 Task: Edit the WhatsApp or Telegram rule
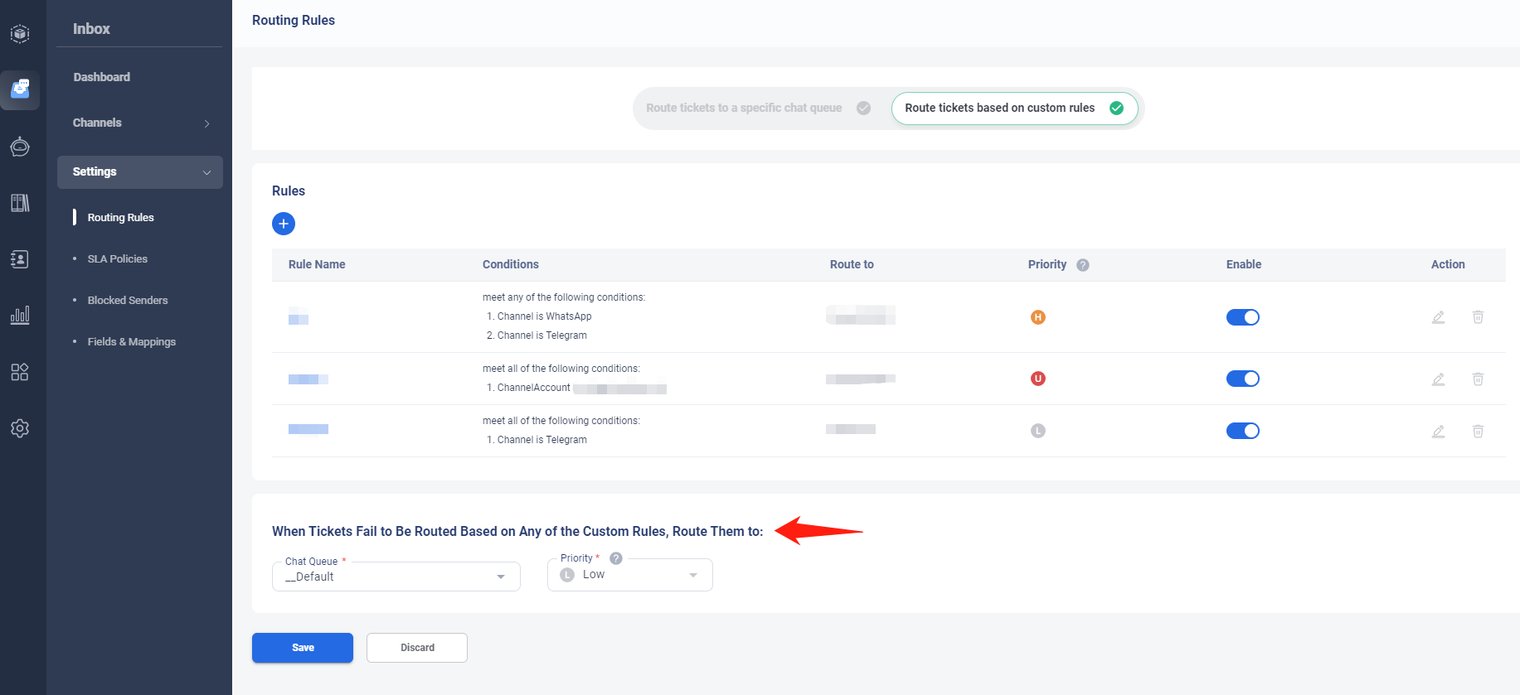[1438, 317]
